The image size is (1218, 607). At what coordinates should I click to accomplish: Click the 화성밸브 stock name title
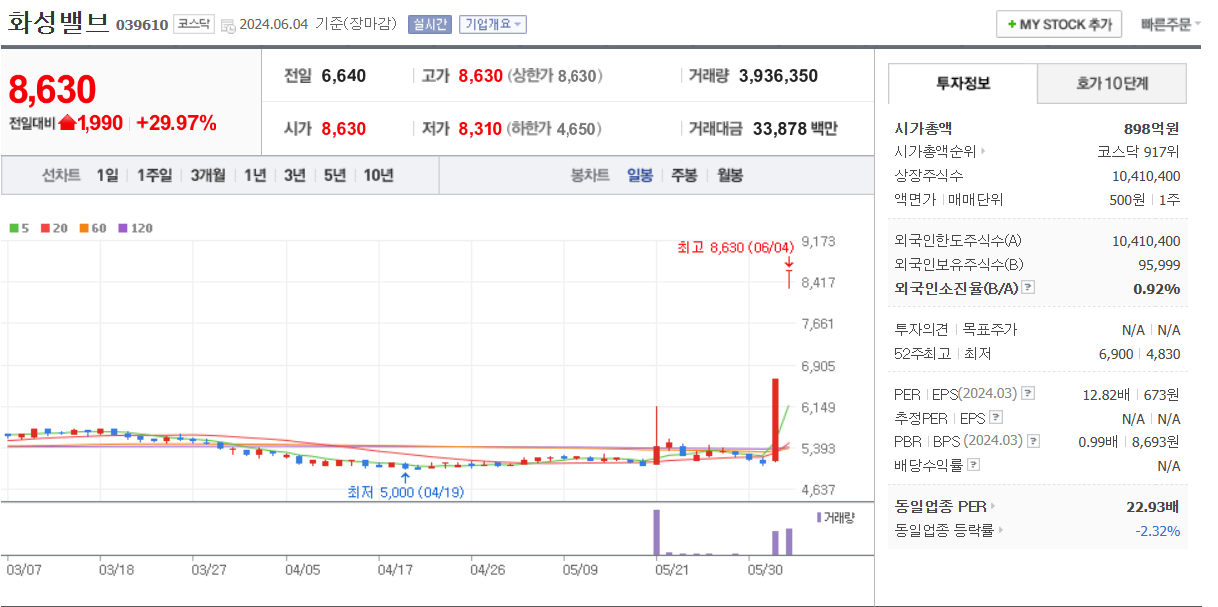[59, 23]
